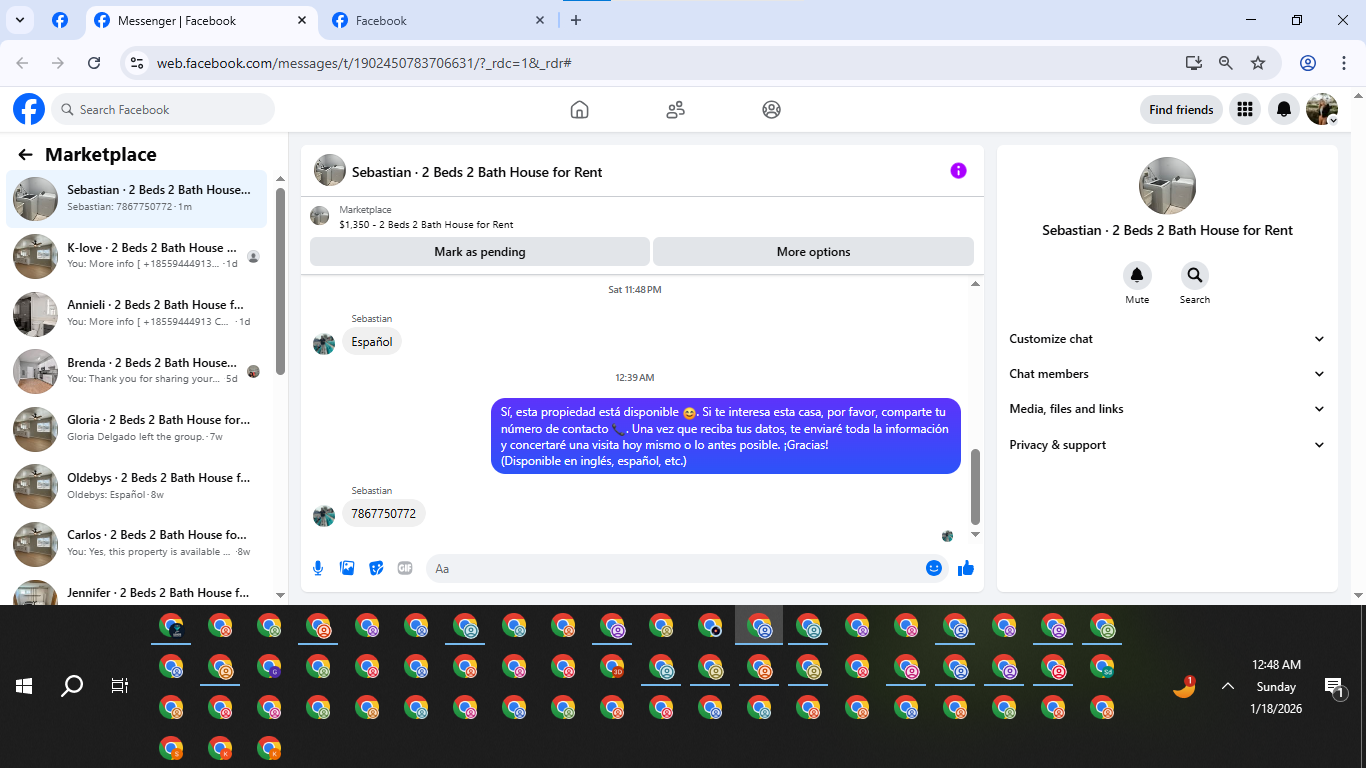Screen dimensions: 1366x768
Task: Open Chrome's three-dot menu
Action: 1344,63
